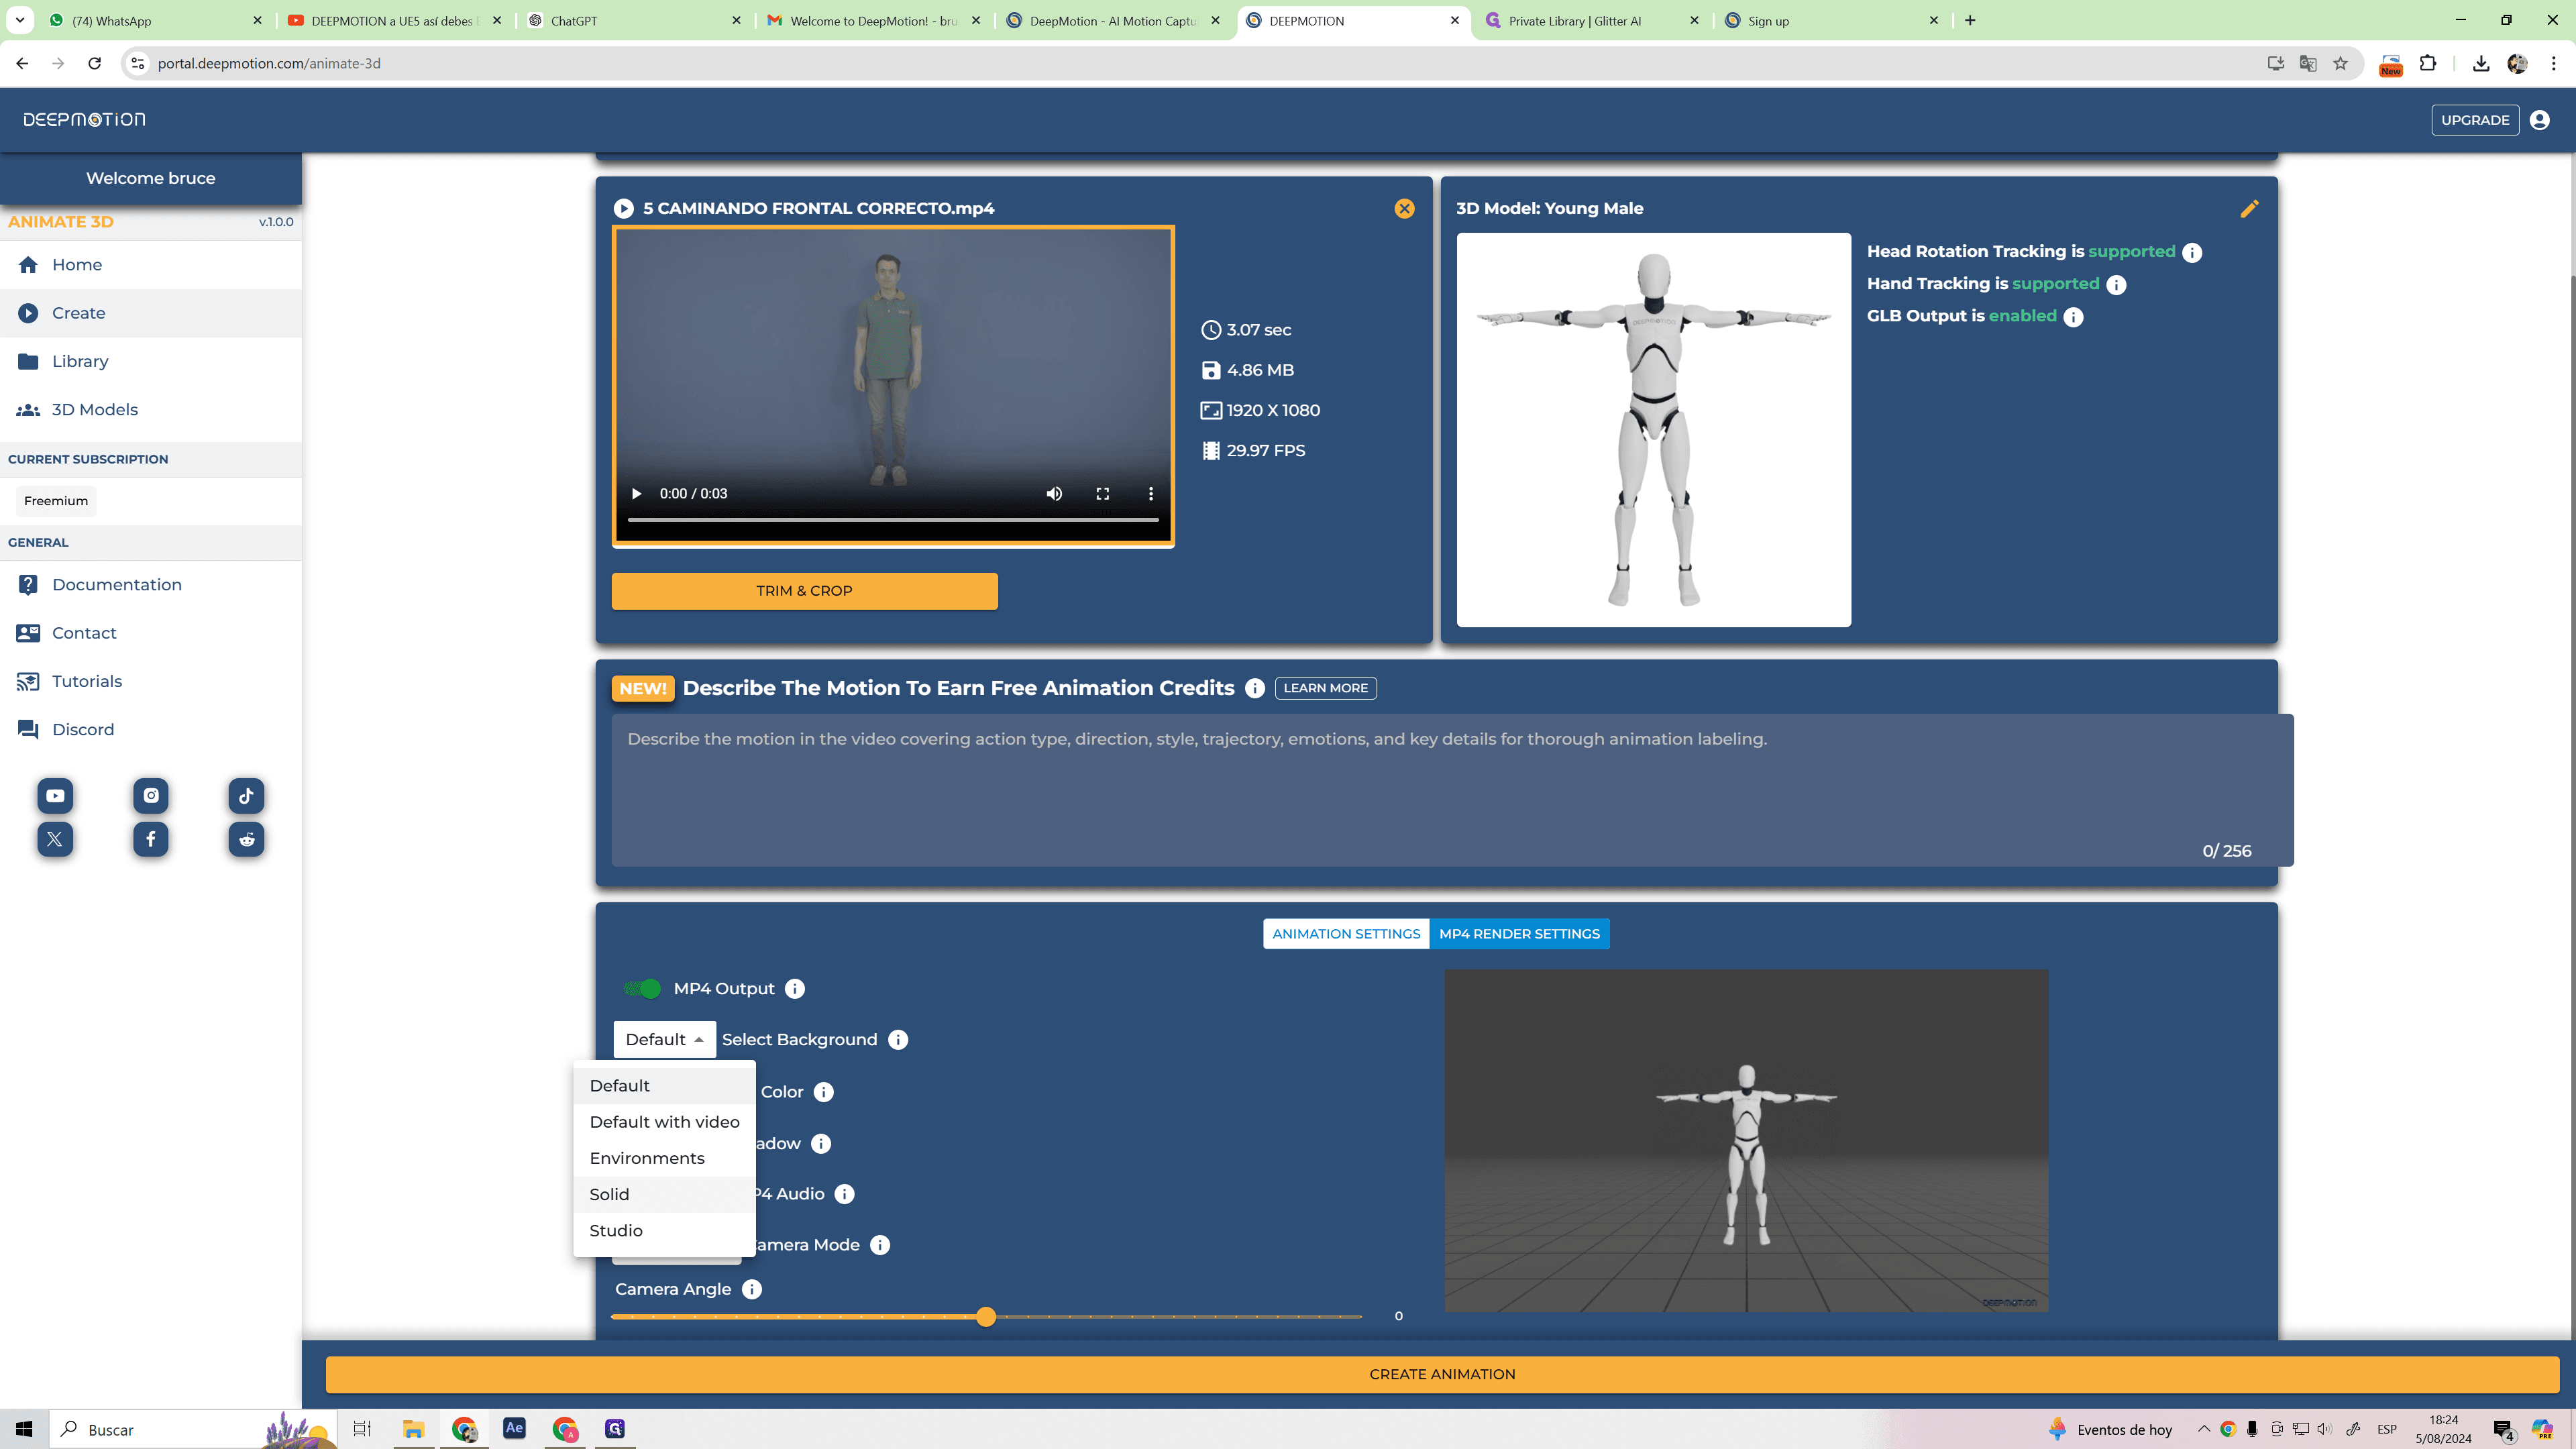Viewport: 2576px width, 1449px height.
Task: Click the Young Male 3D model thumbnail
Action: tap(1653, 430)
